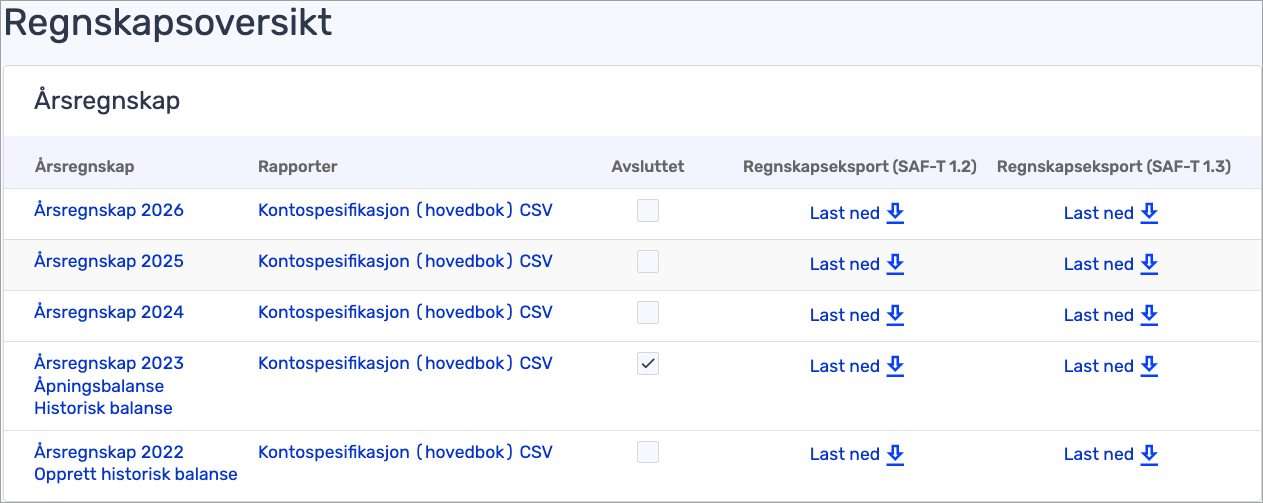Click Opprett historisk balanse for 2022
This screenshot has height=503, width=1263.
coord(136,474)
